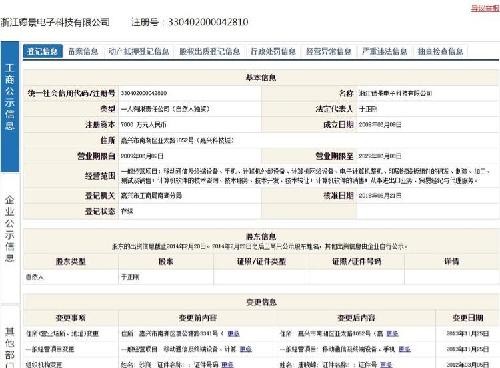Open the 动产抵押登记信息 tab
Image resolution: width=500 pixels, height=368 pixels.
pos(139,51)
